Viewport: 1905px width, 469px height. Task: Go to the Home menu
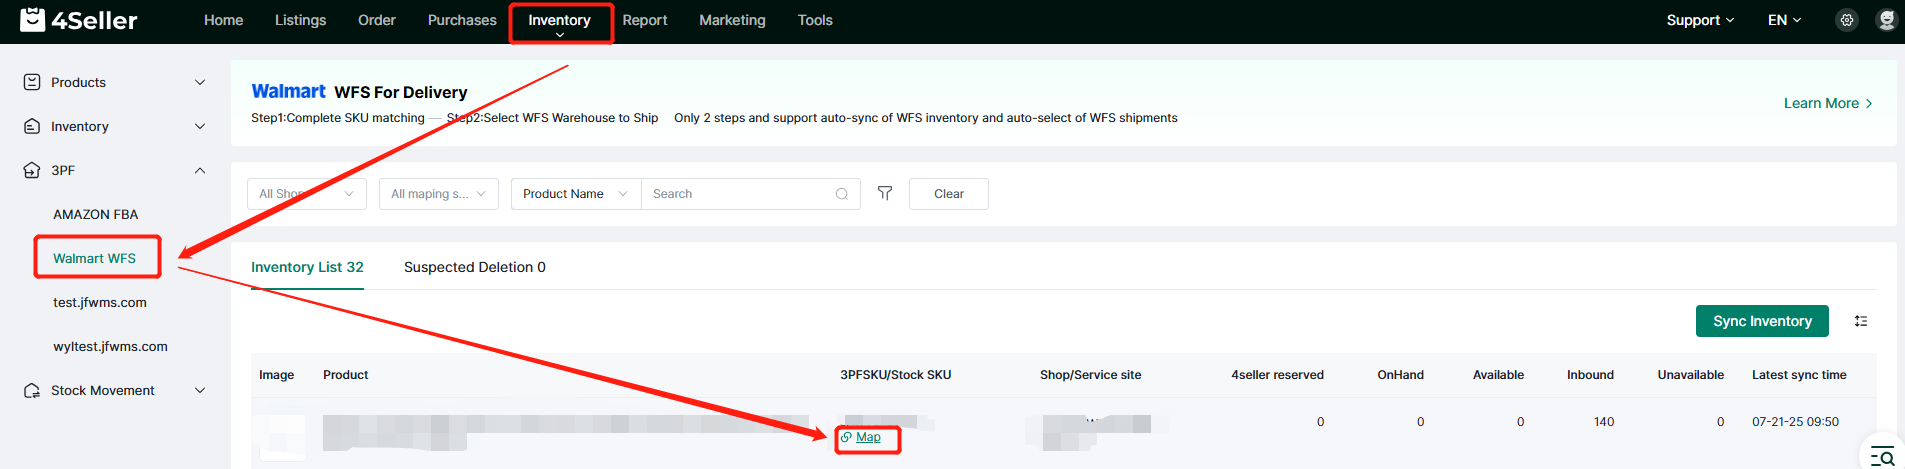click(223, 20)
